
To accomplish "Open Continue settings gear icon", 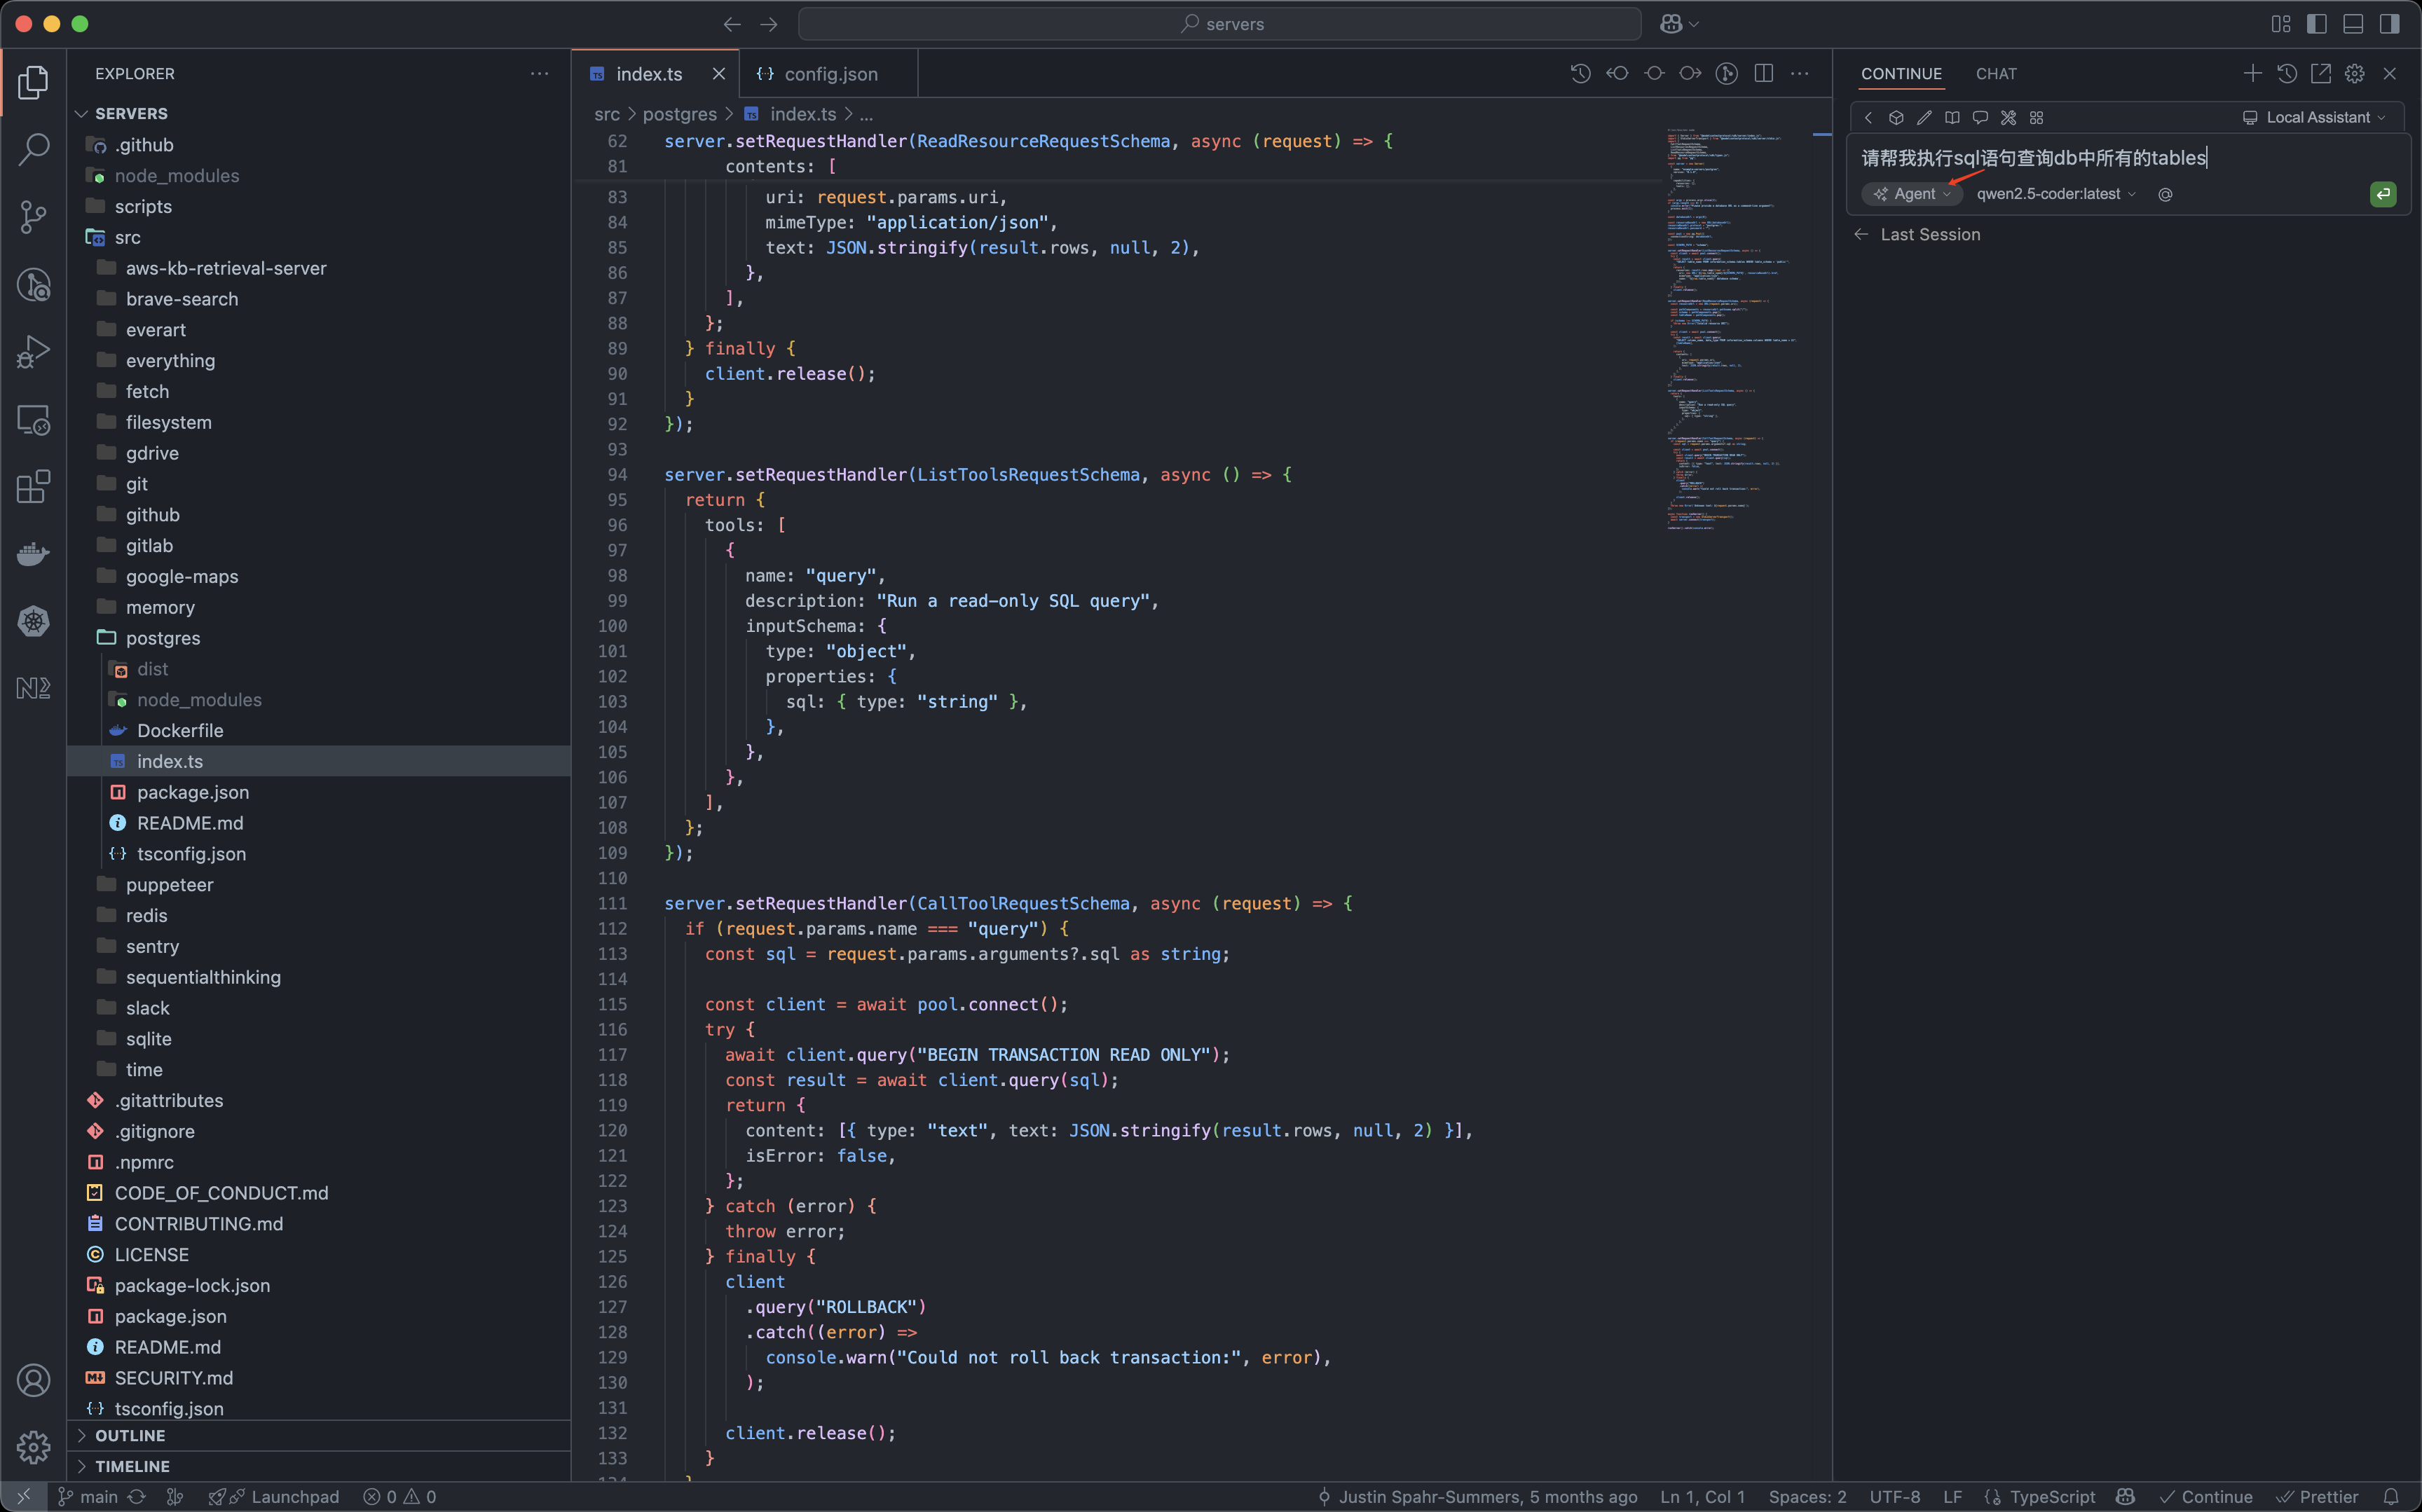I will pos(2354,73).
